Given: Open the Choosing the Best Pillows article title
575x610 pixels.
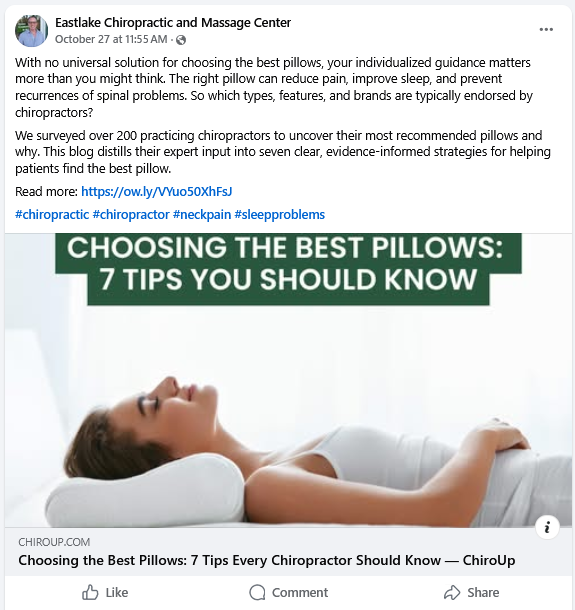Looking at the screenshot, I should [x=266, y=560].
